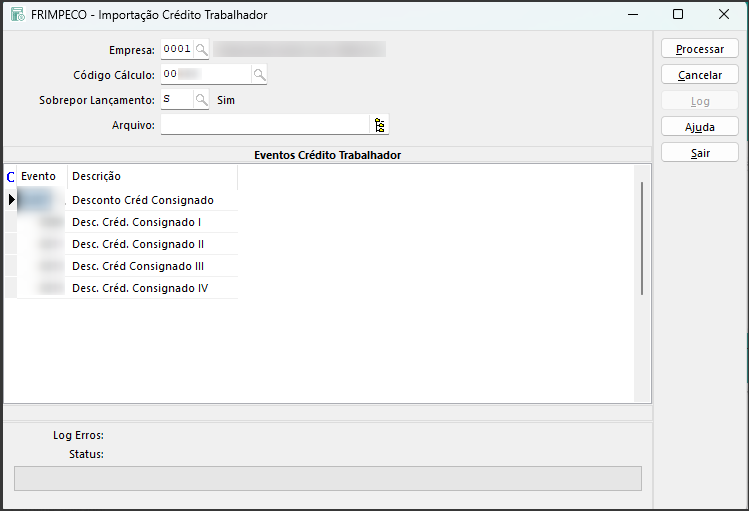Open the Código Cálculo search magnifier
The image size is (749, 511).
click(x=259, y=75)
